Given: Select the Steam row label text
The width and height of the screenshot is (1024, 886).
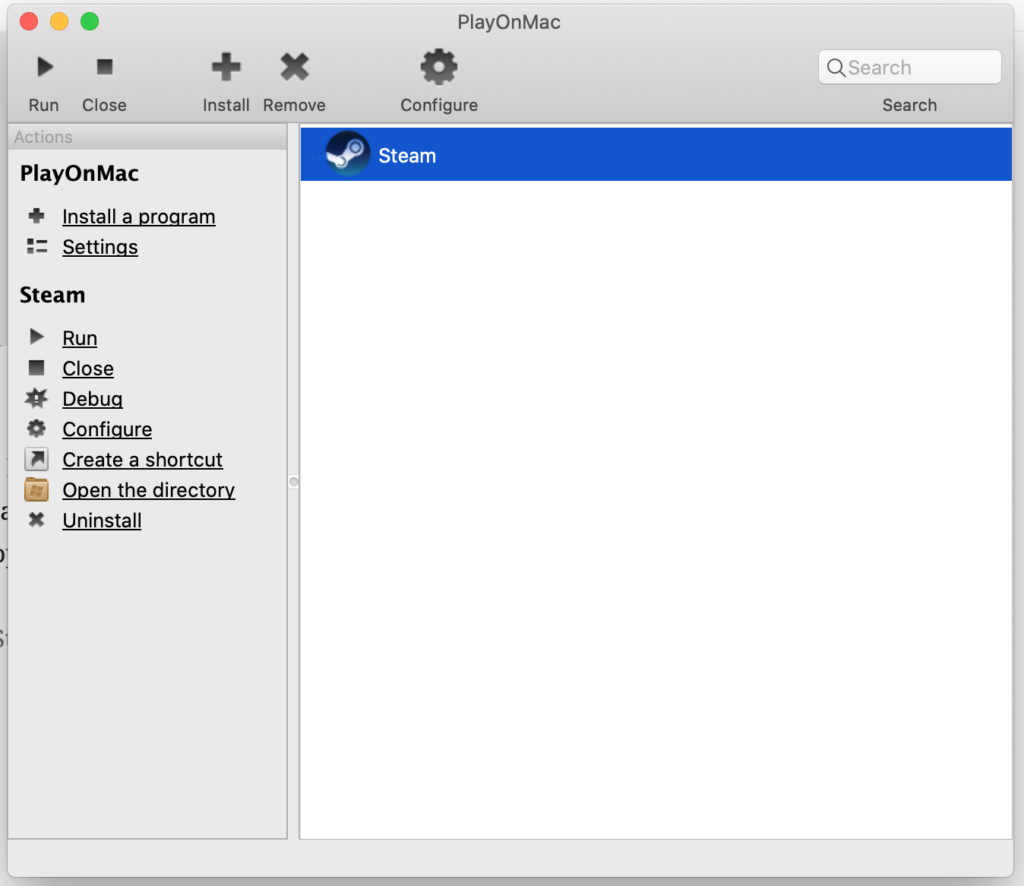Looking at the screenshot, I should (407, 155).
